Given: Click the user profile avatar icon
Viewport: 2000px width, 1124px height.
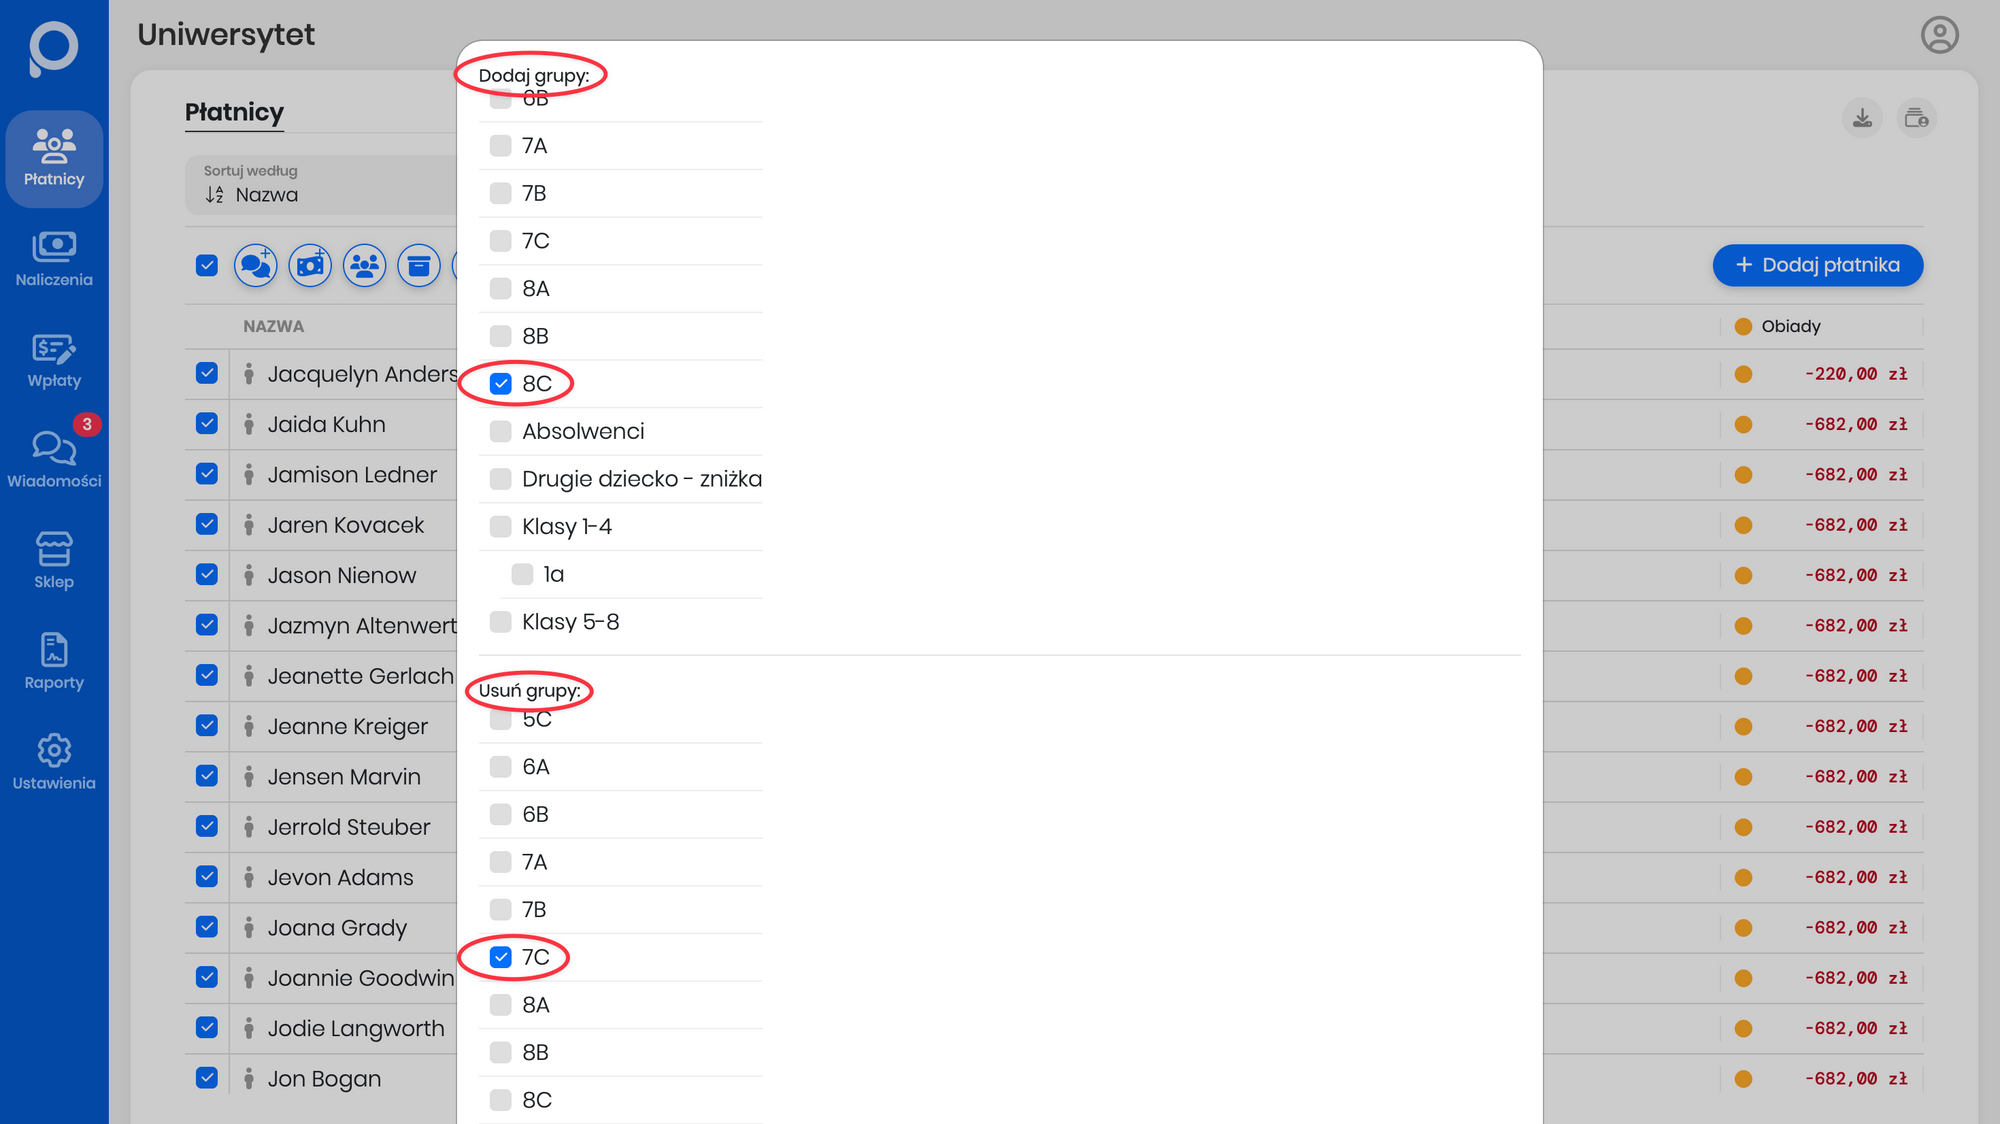Looking at the screenshot, I should point(1939,35).
